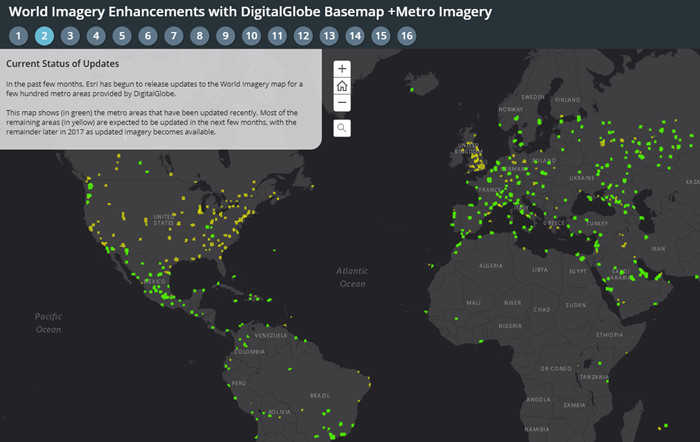Click the 'ETHIOPIA' country label
This screenshot has width=700, height=442.
(609, 334)
